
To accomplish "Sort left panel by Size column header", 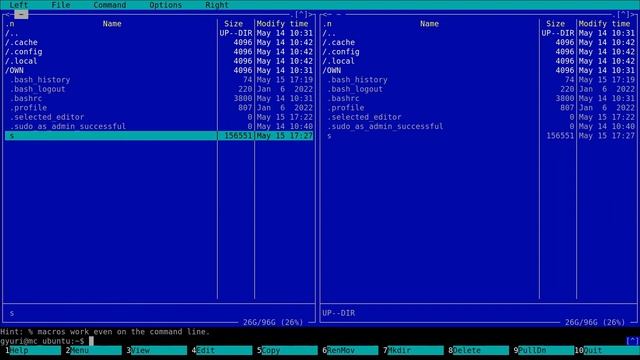I will click(x=233, y=24).
